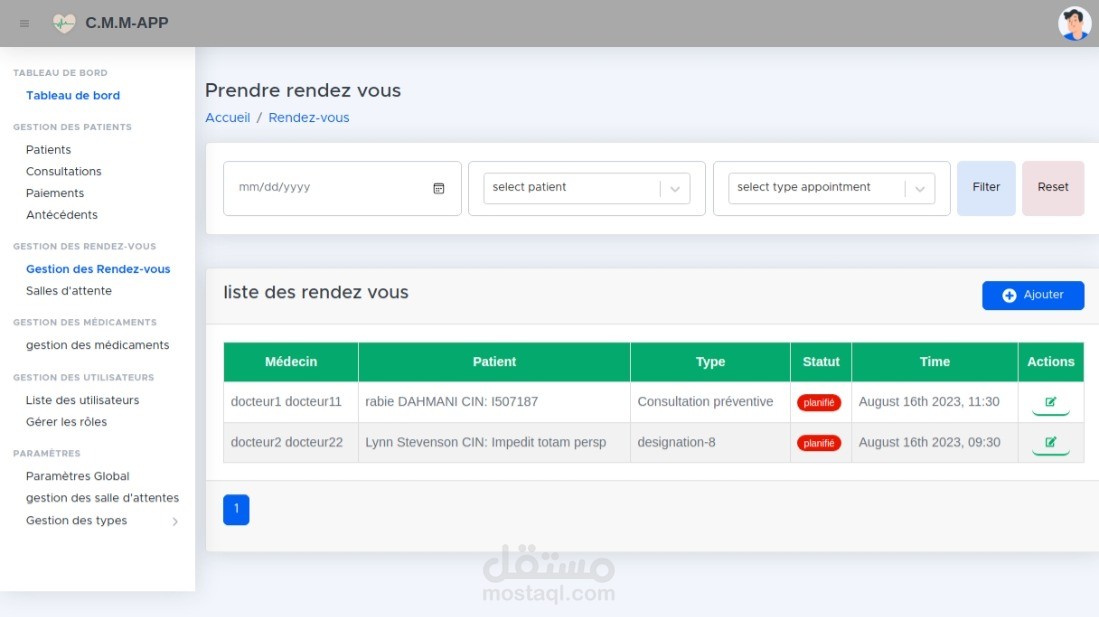This screenshot has height=617, width=1099.
Task: Open Gérer les rôles sidebar item
Action: tap(67, 421)
